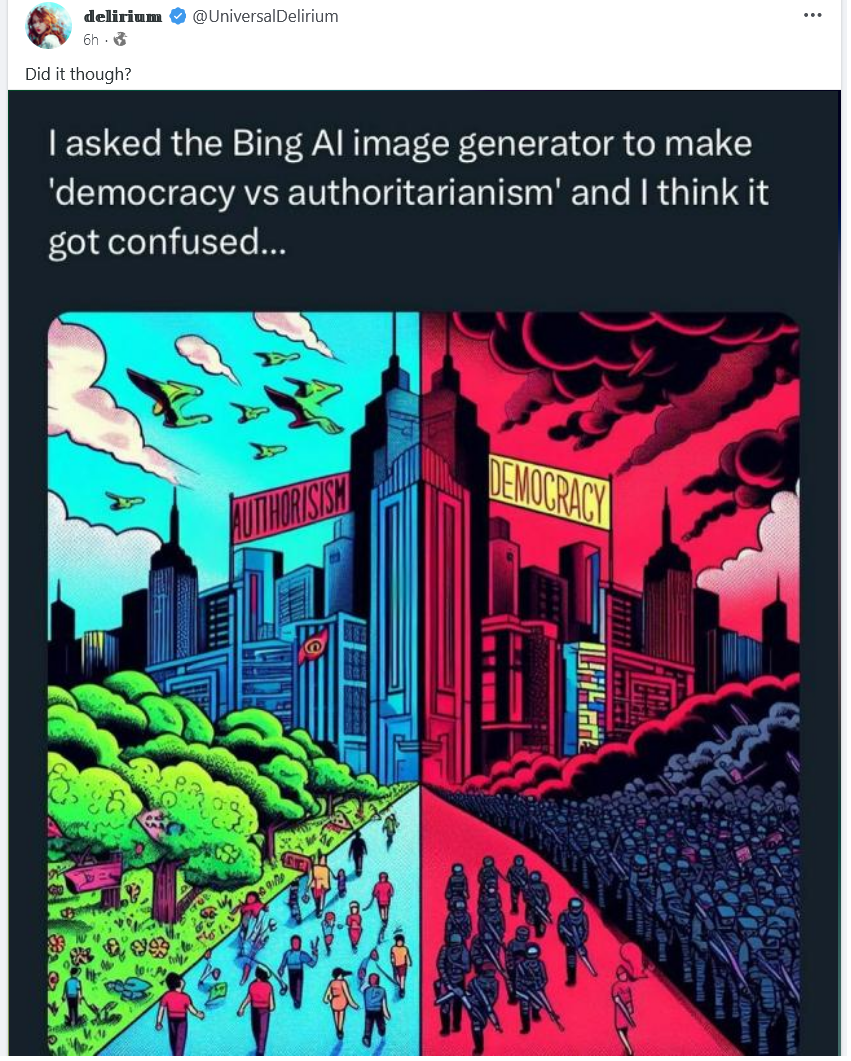Click the red AUTHORISISM banner

(x=292, y=507)
